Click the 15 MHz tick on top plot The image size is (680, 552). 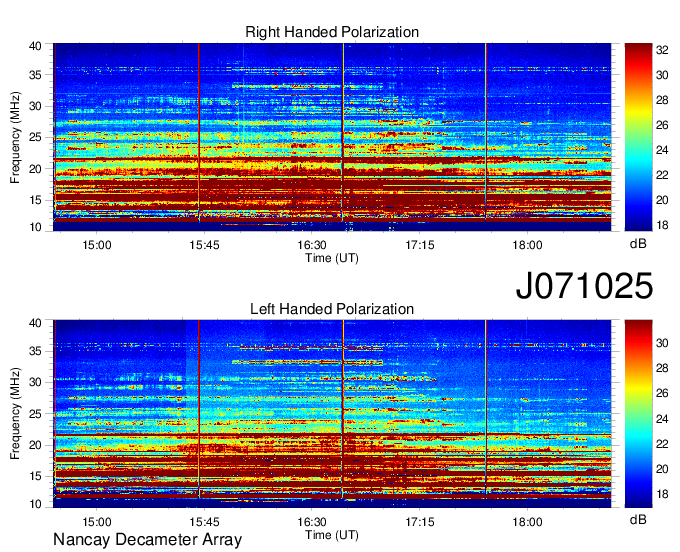(36, 200)
